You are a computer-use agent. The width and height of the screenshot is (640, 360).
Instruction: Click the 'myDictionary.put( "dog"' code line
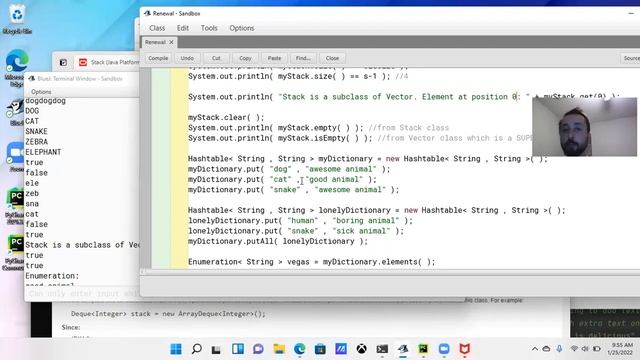tap(289, 169)
